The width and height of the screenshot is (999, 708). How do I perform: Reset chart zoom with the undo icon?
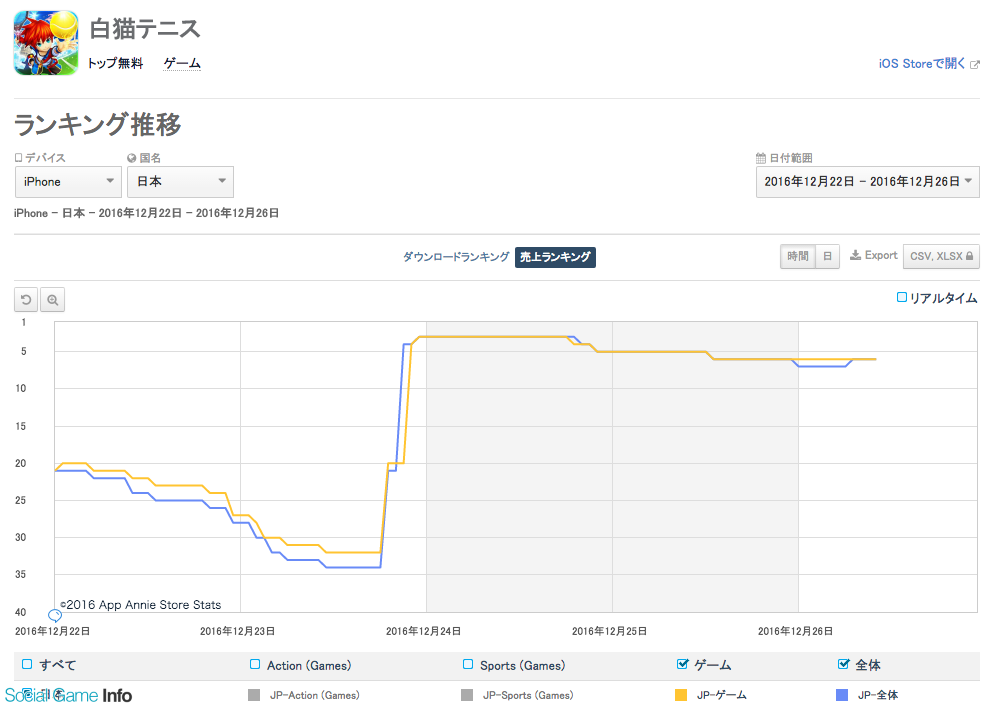click(x=26, y=300)
